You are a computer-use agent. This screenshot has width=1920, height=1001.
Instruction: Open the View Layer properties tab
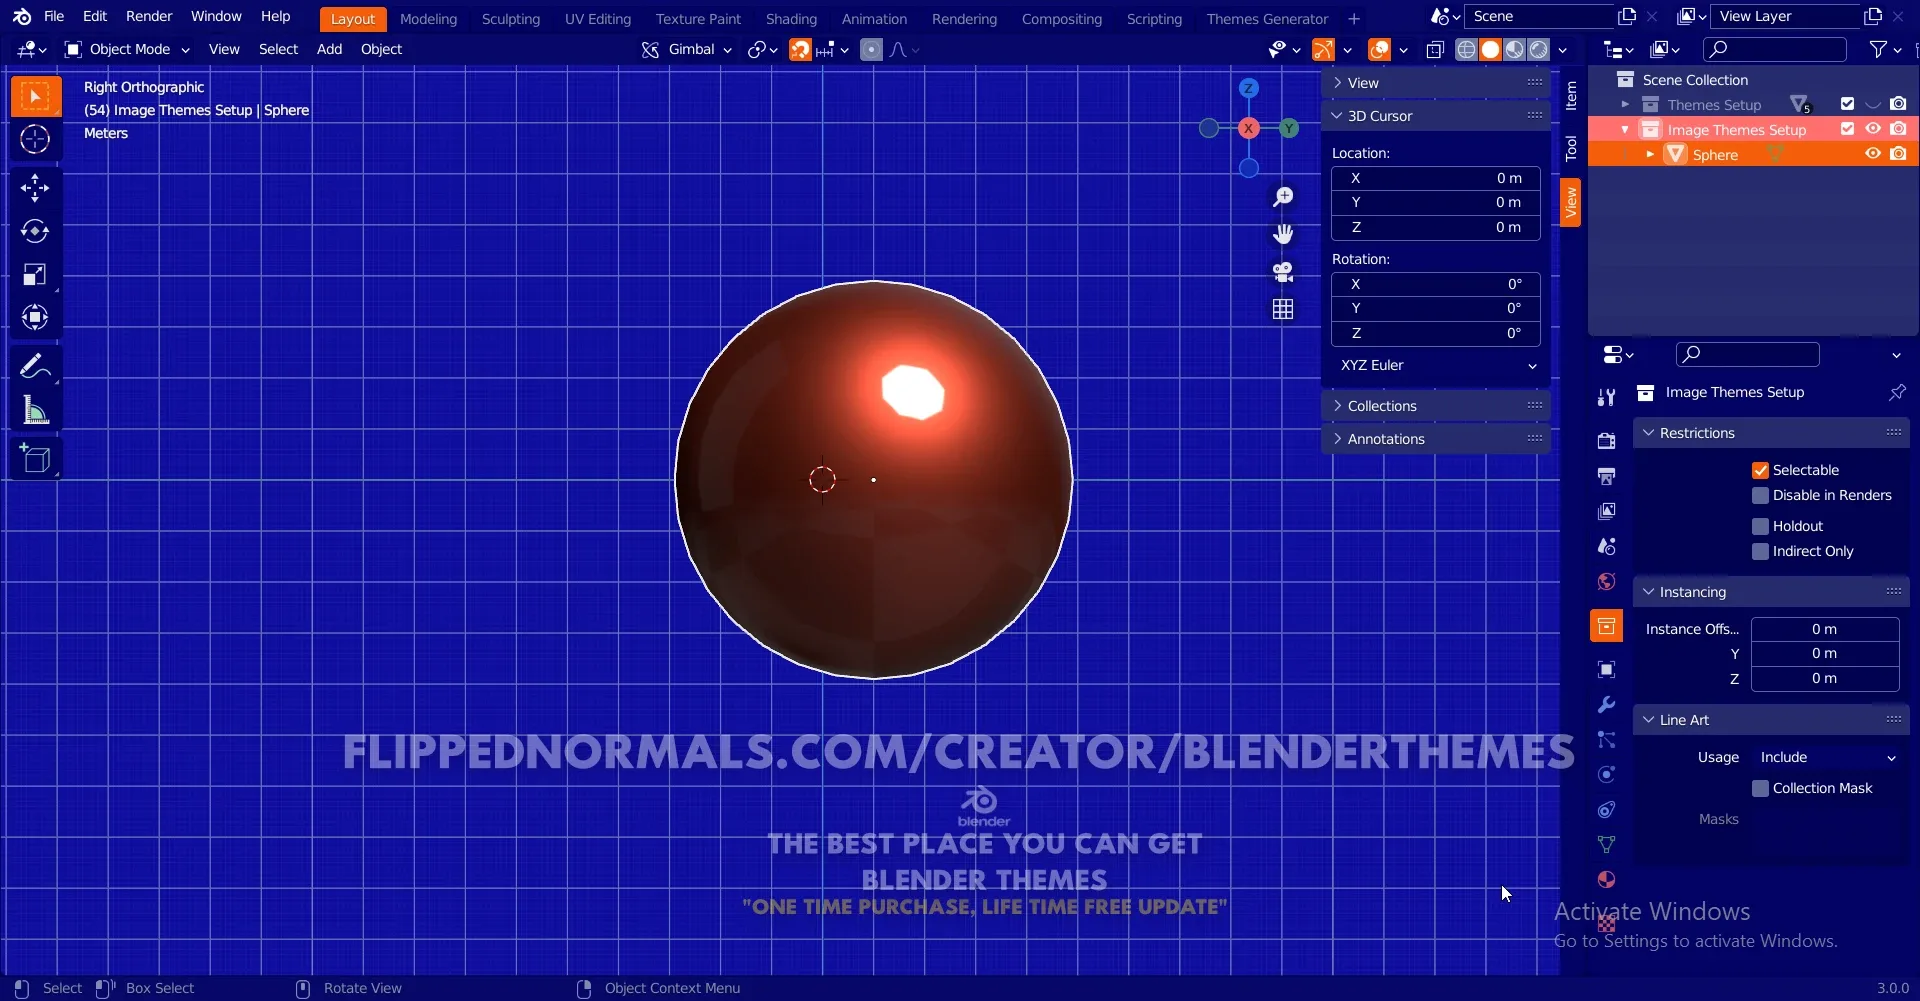coord(1606,511)
